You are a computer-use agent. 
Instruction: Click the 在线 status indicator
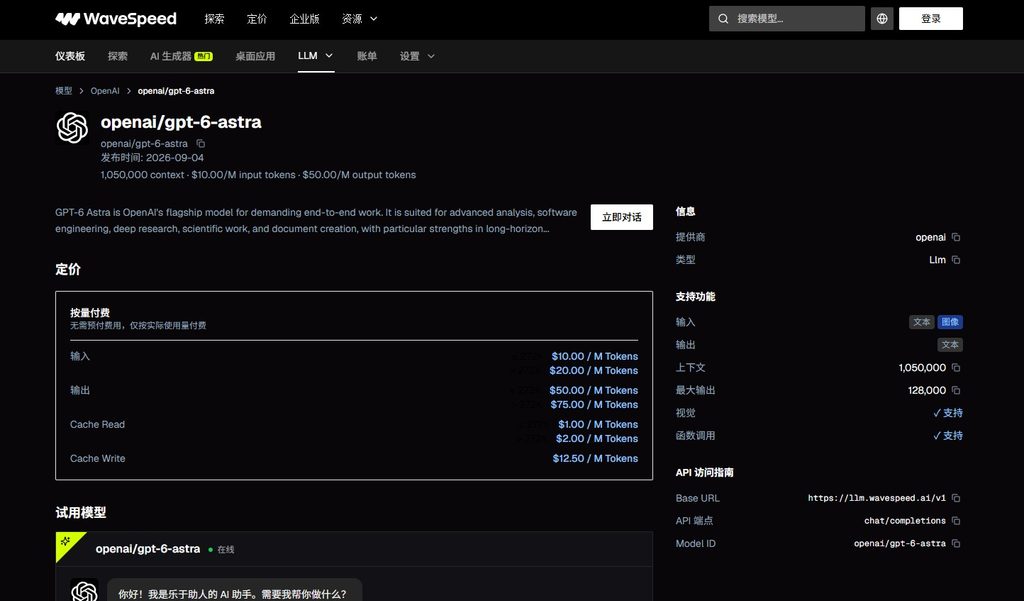(221, 549)
